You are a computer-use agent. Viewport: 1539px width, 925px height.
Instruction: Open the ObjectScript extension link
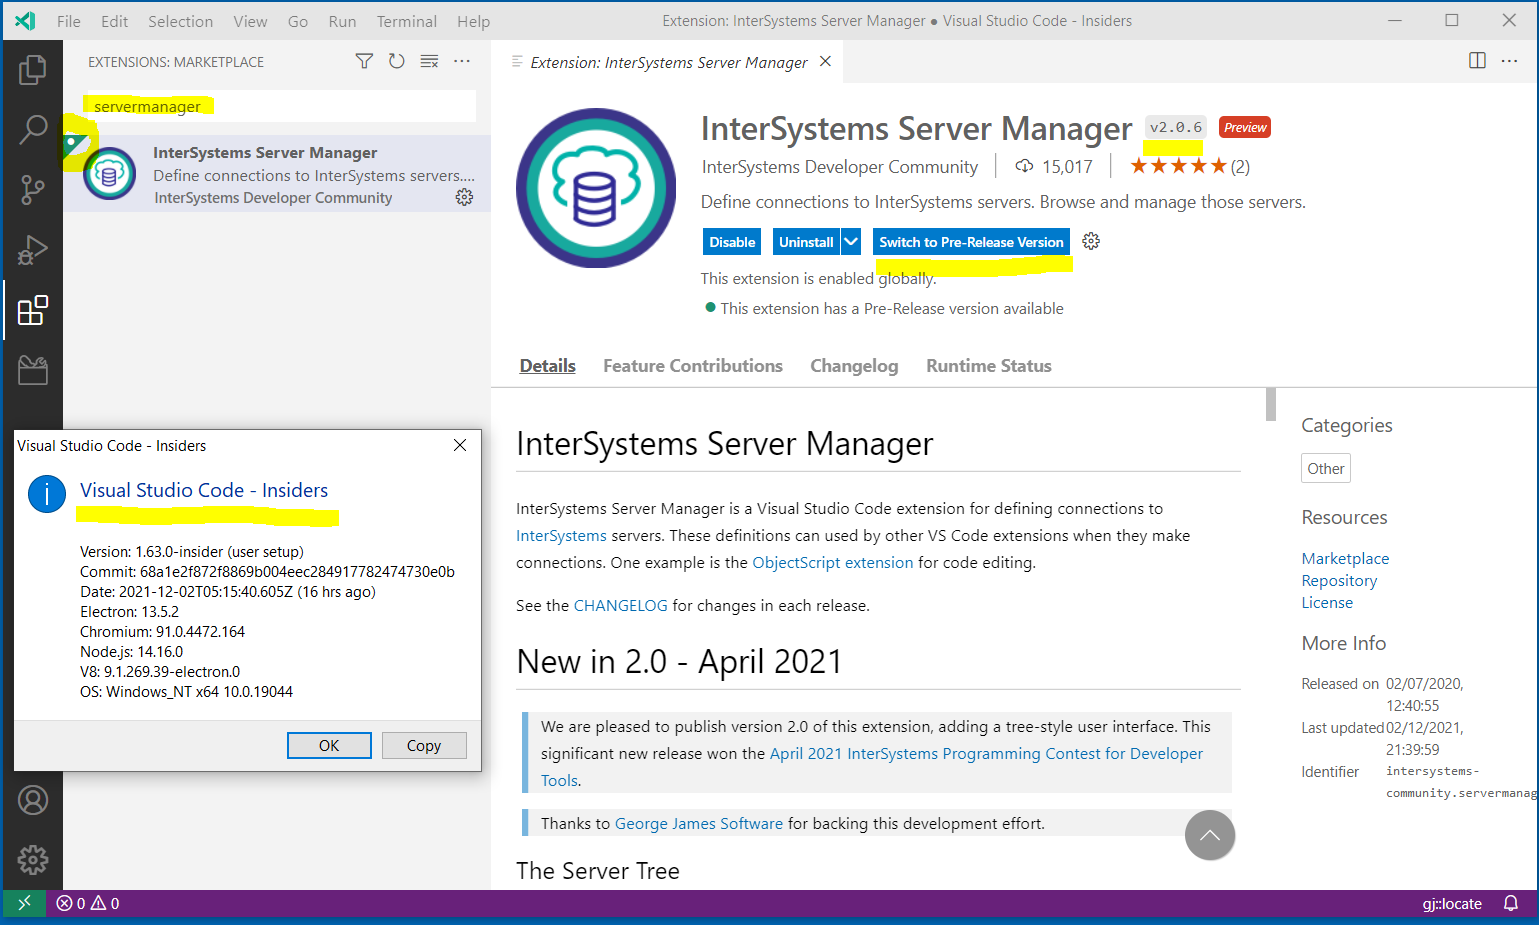click(x=832, y=562)
